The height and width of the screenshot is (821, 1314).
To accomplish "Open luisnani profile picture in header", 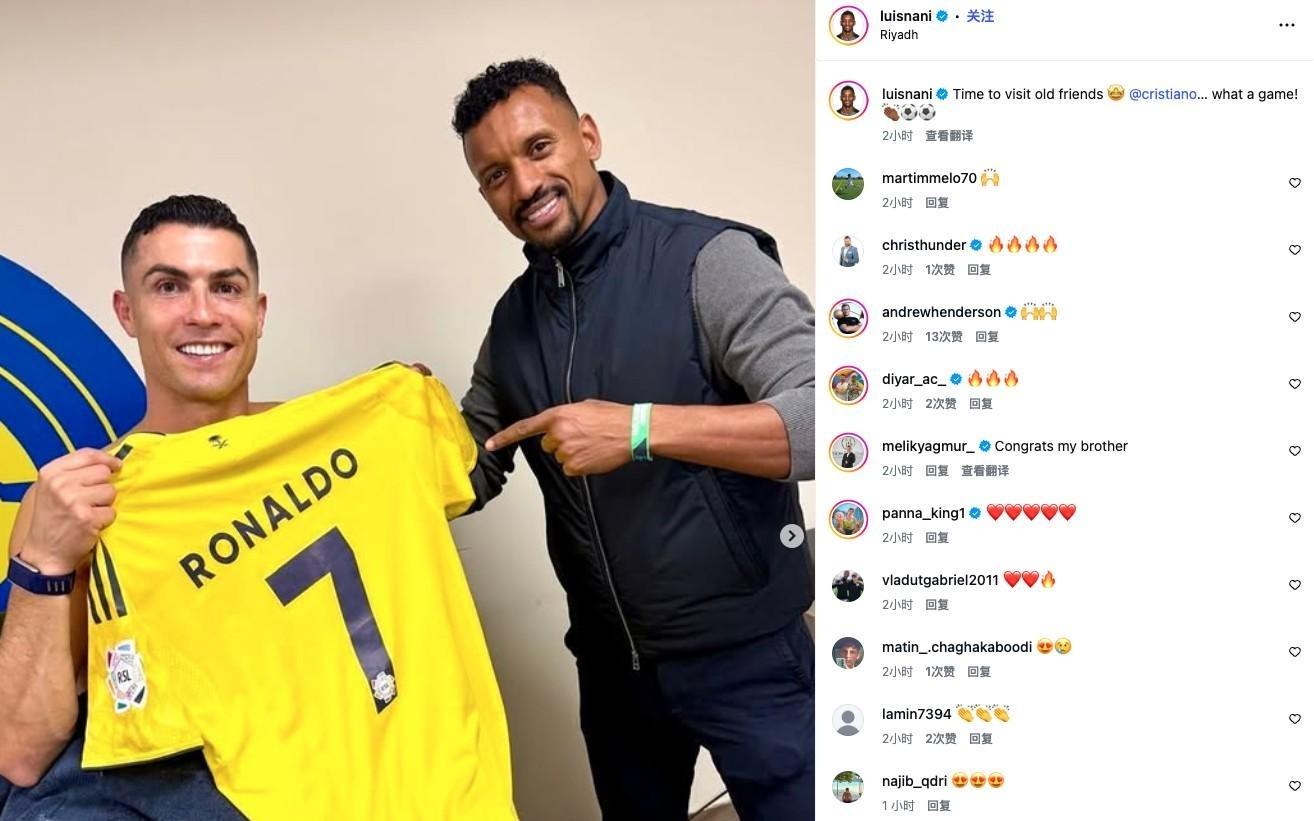I will click(x=848, y=25).
